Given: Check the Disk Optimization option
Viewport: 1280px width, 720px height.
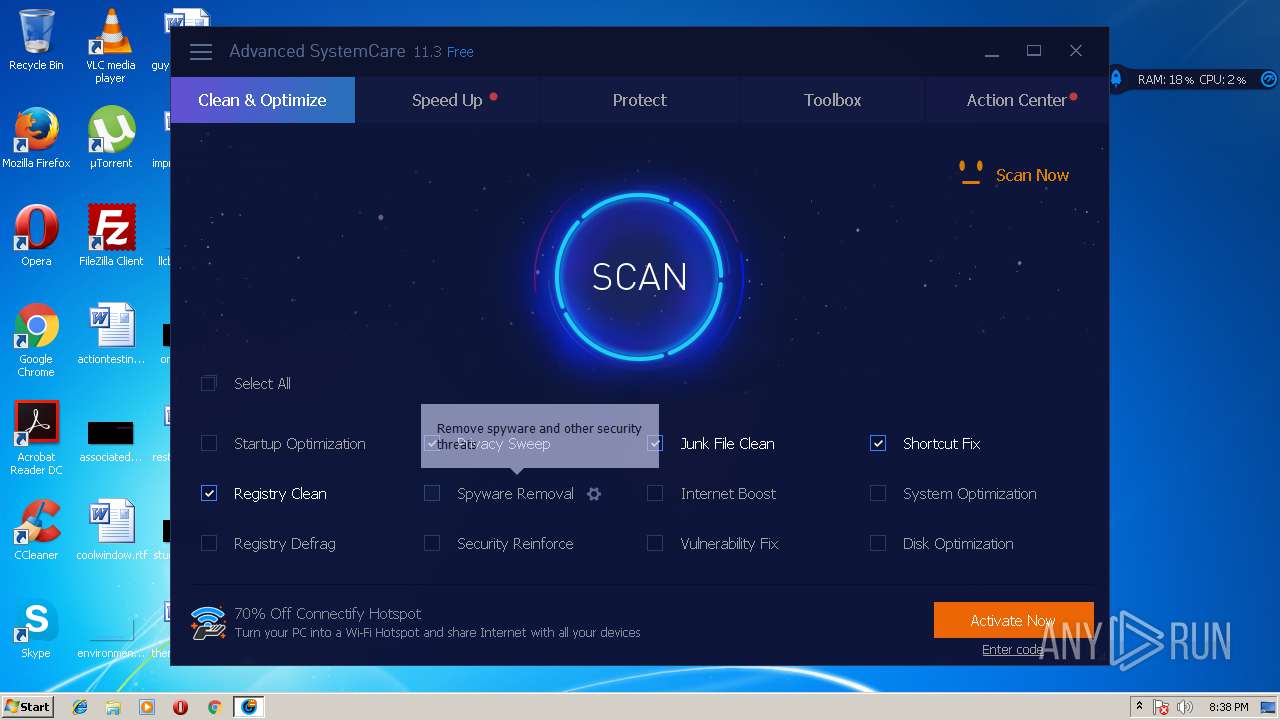Looking at the screenshot, I should (x=878, y=543).
